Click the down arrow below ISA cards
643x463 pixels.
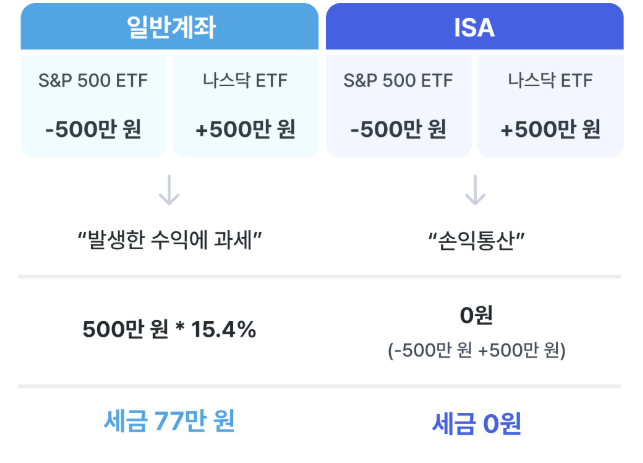tap(475, 190)
